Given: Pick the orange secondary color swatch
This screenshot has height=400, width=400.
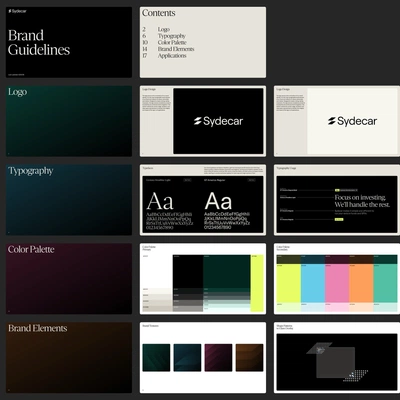Looking at the screenshot, I should point(361,283).
